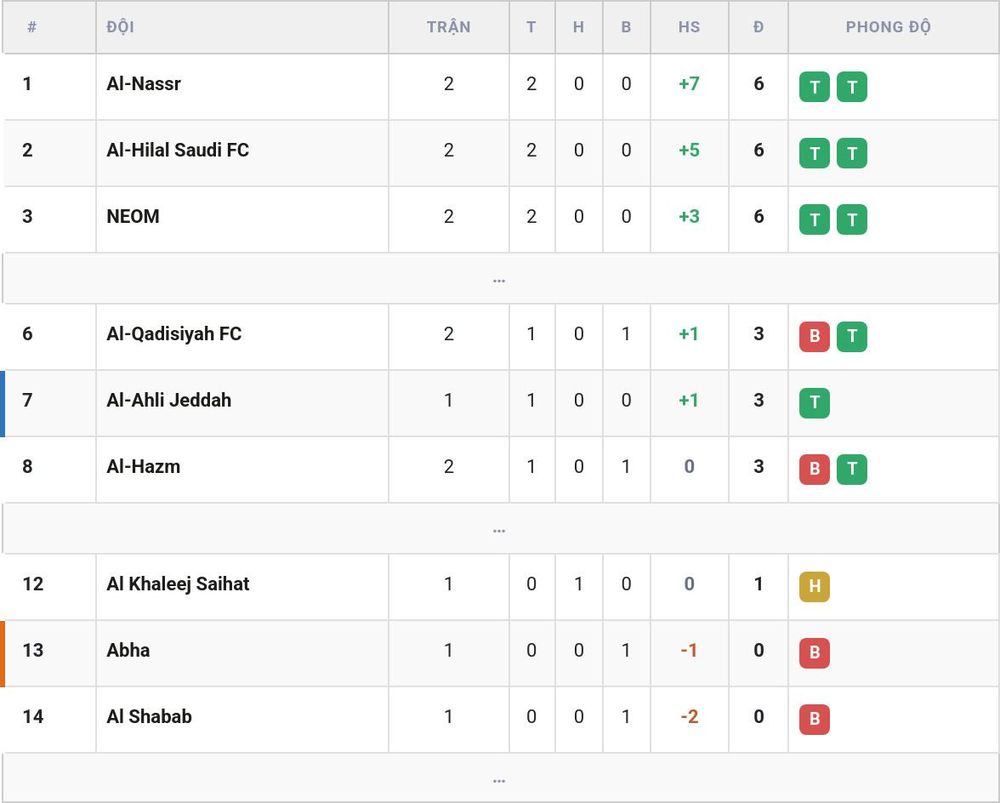Click NEOM's second green T form badge

pos(852,219)
